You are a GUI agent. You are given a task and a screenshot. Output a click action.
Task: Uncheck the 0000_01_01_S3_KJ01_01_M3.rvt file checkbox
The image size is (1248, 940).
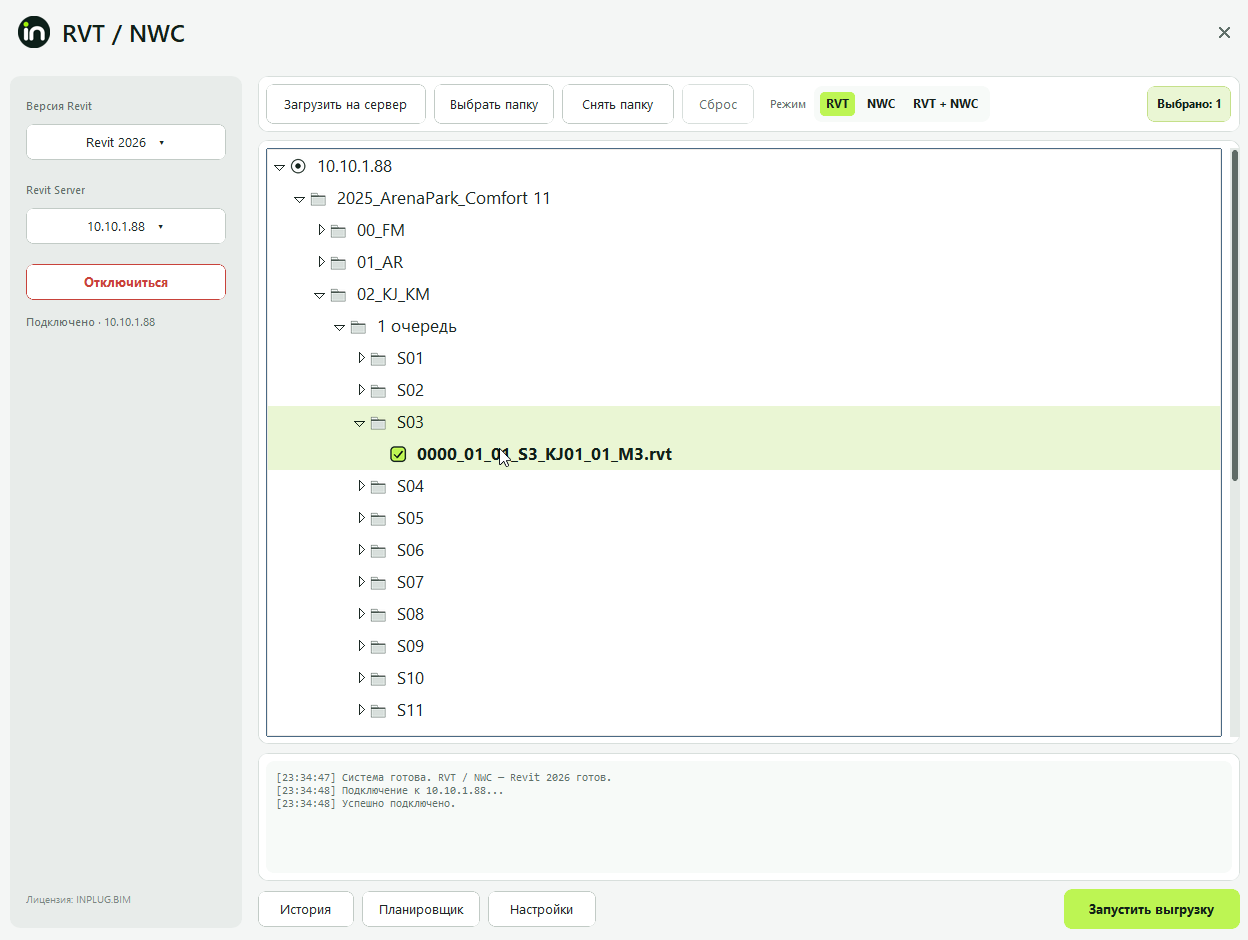pos(398,455)
